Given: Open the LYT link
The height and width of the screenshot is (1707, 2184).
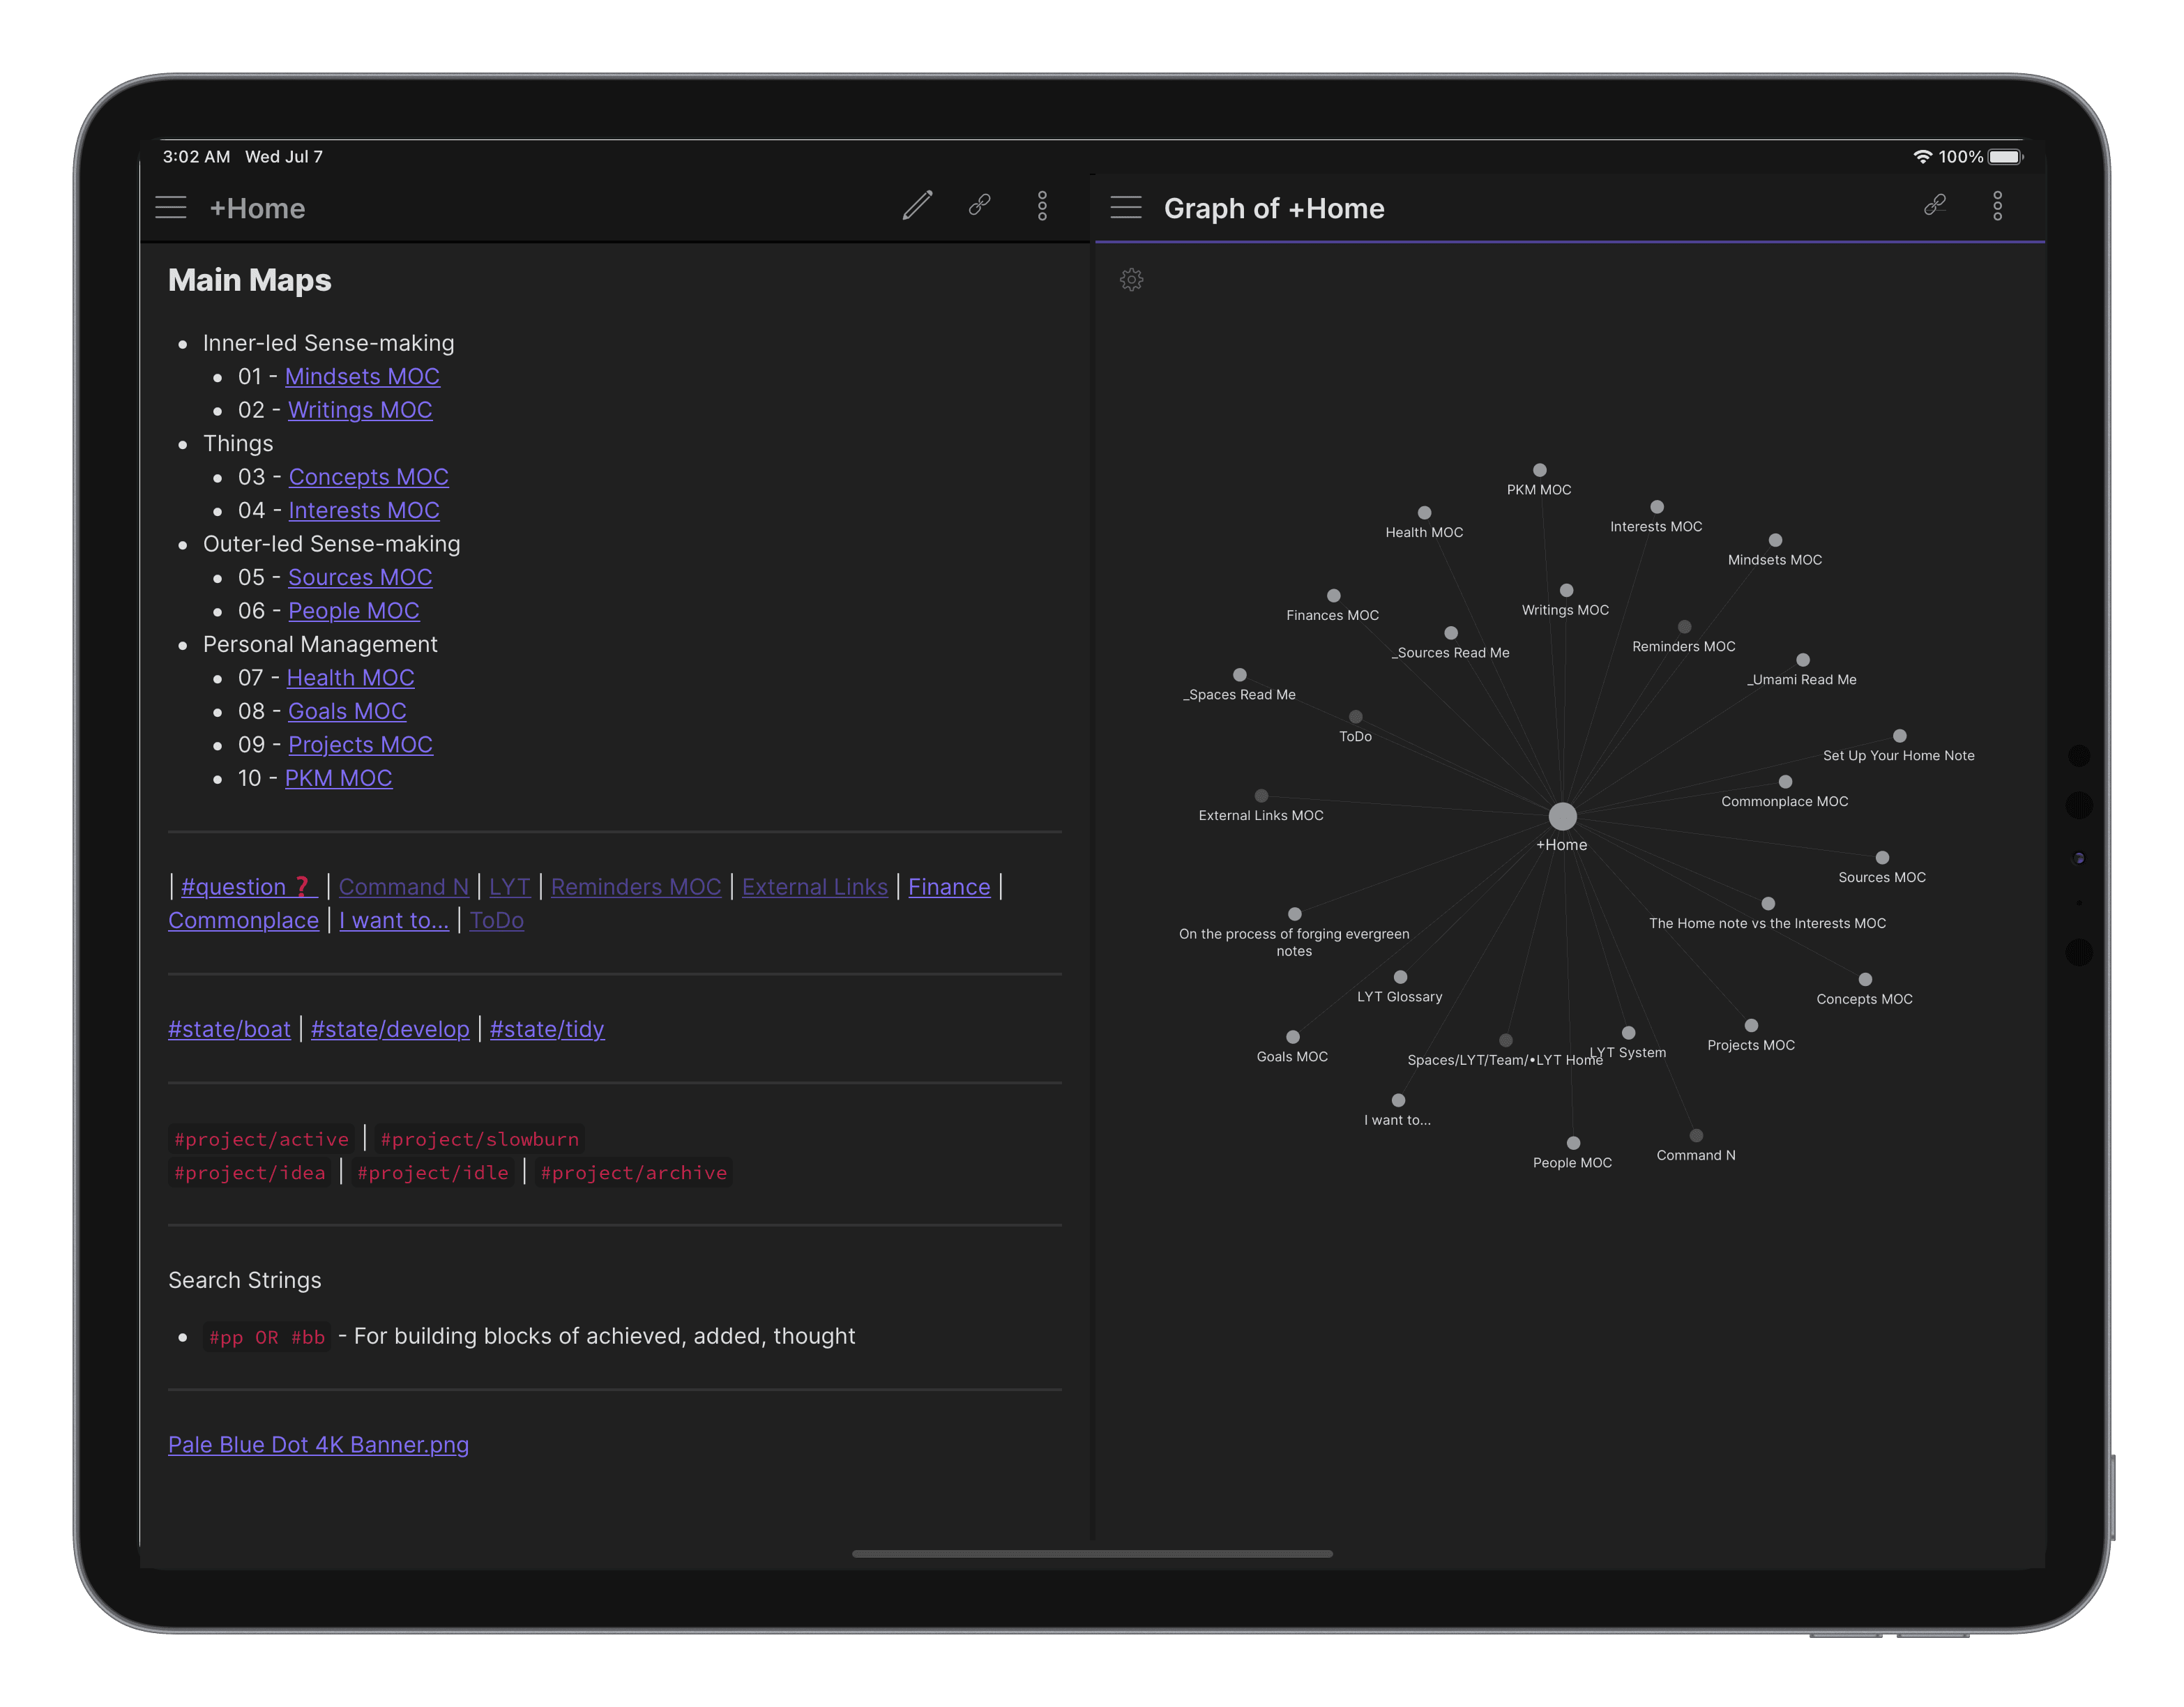Looking at the screenshot, I should pos(510,887).
